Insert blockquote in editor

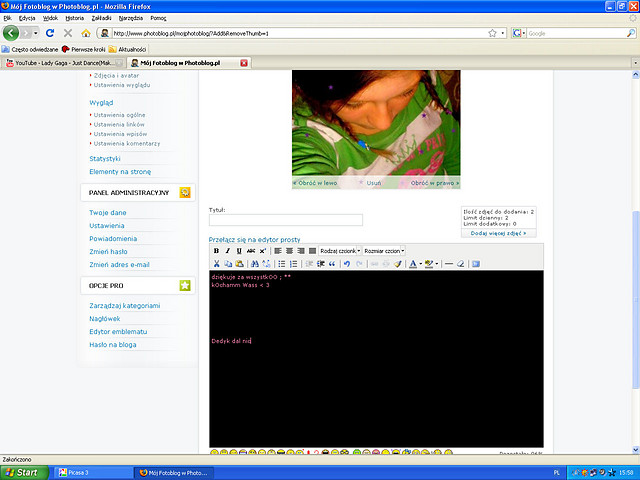[x=332, y=264]
